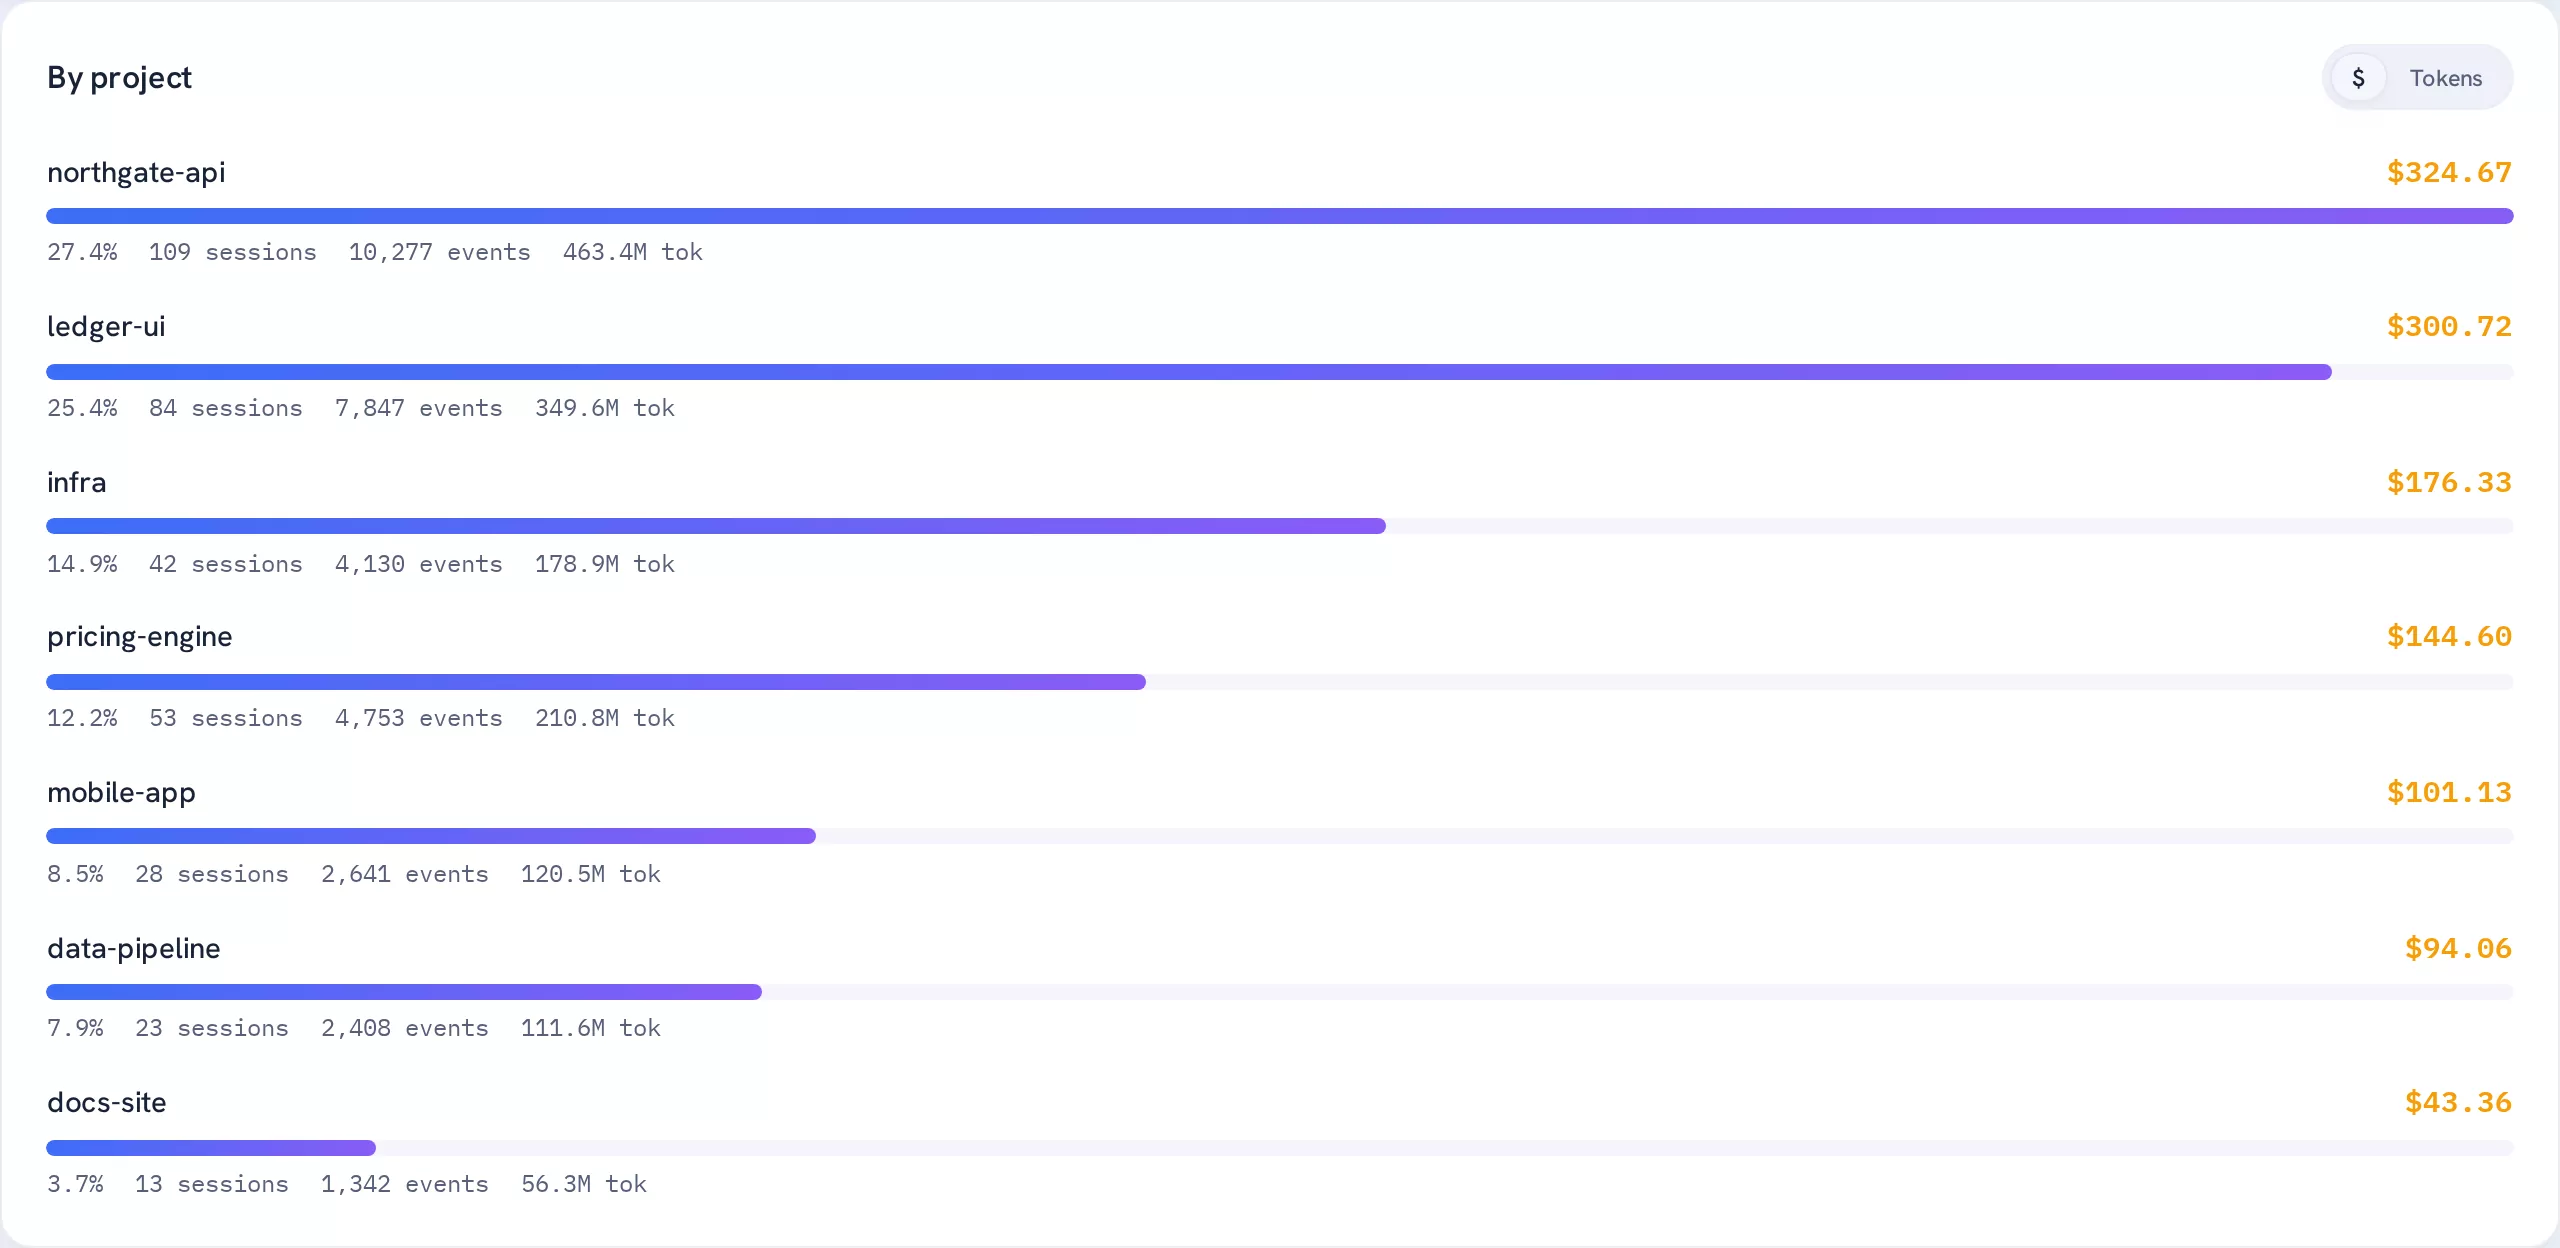
Task: Click the northgate-api usage bar
Action: 1280,216
